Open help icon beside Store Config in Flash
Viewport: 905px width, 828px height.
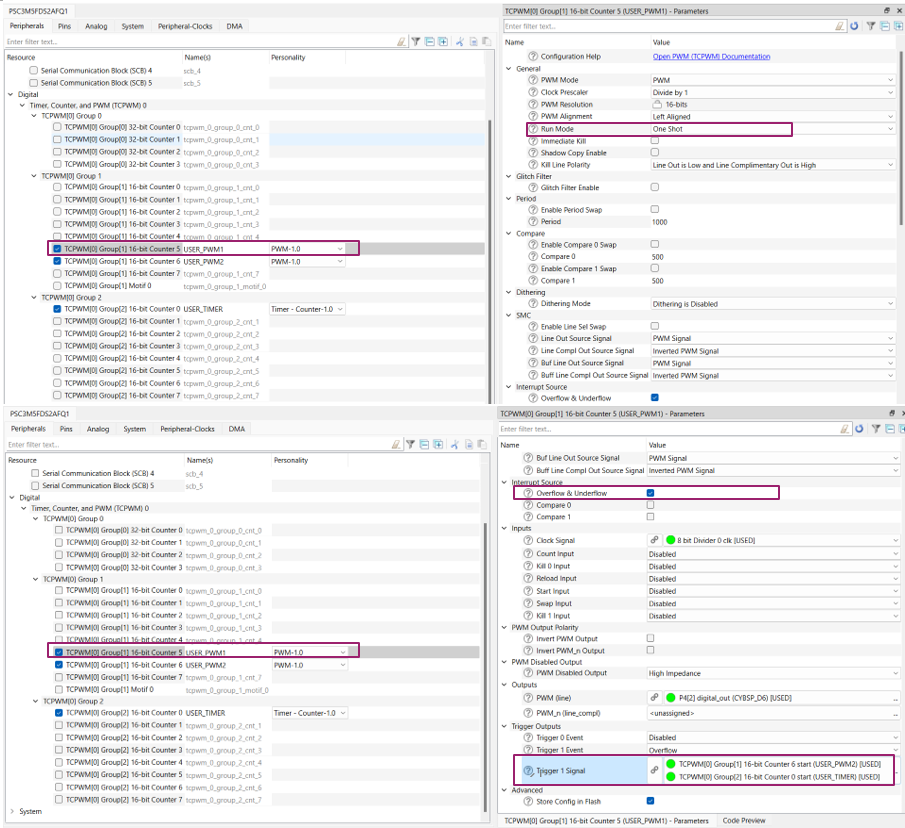coord(528,801)
